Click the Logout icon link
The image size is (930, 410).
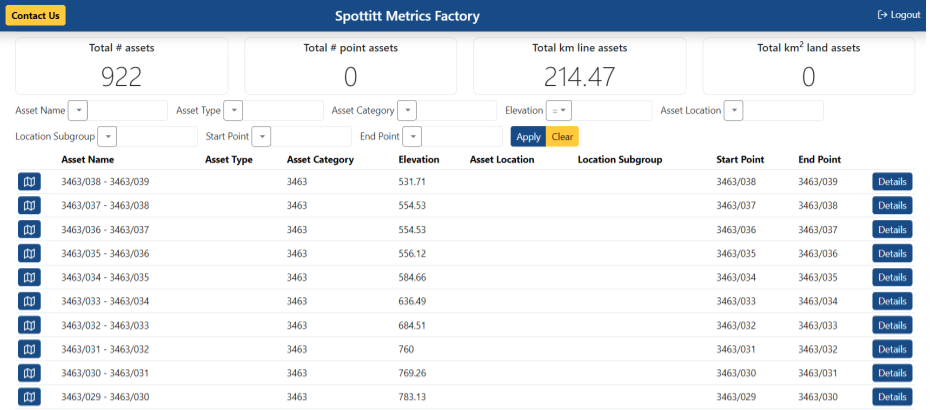[898, 15]
